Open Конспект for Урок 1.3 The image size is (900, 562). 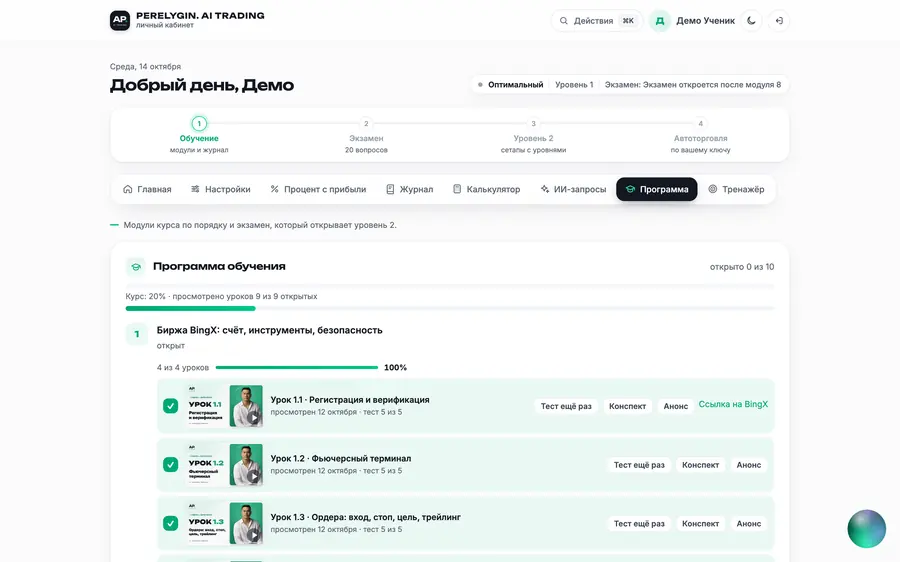(700, 523)
